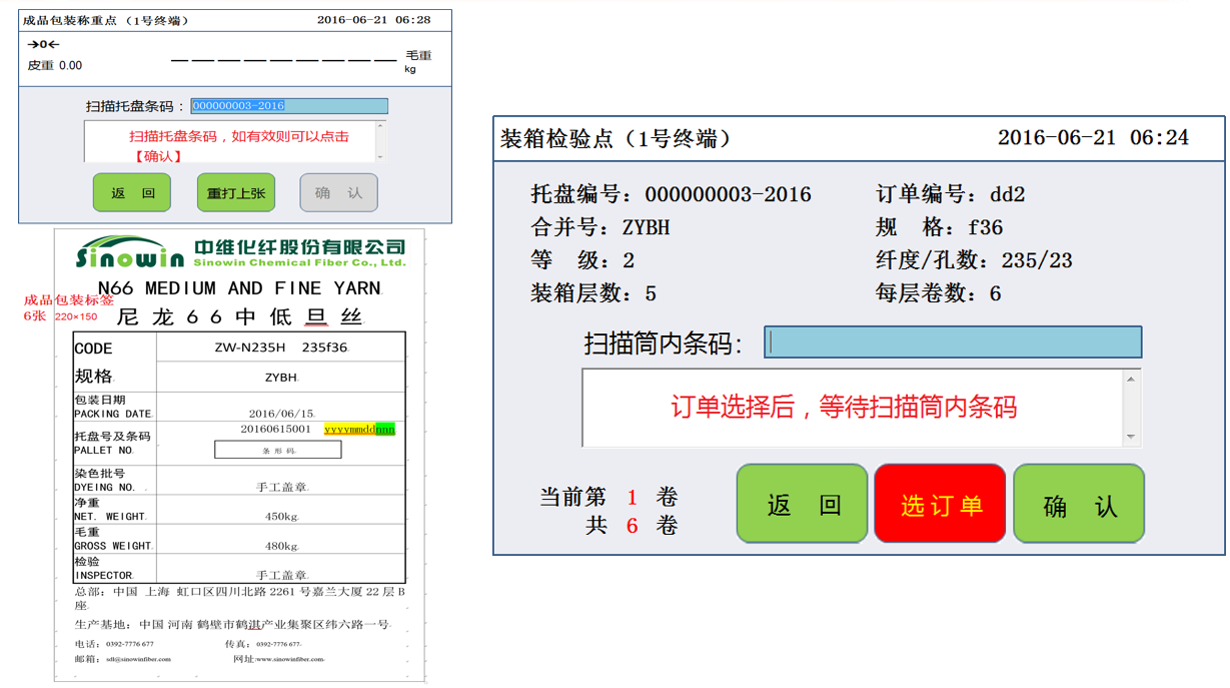Click the 共 6 卷 total counter

[x=631, y=525]
